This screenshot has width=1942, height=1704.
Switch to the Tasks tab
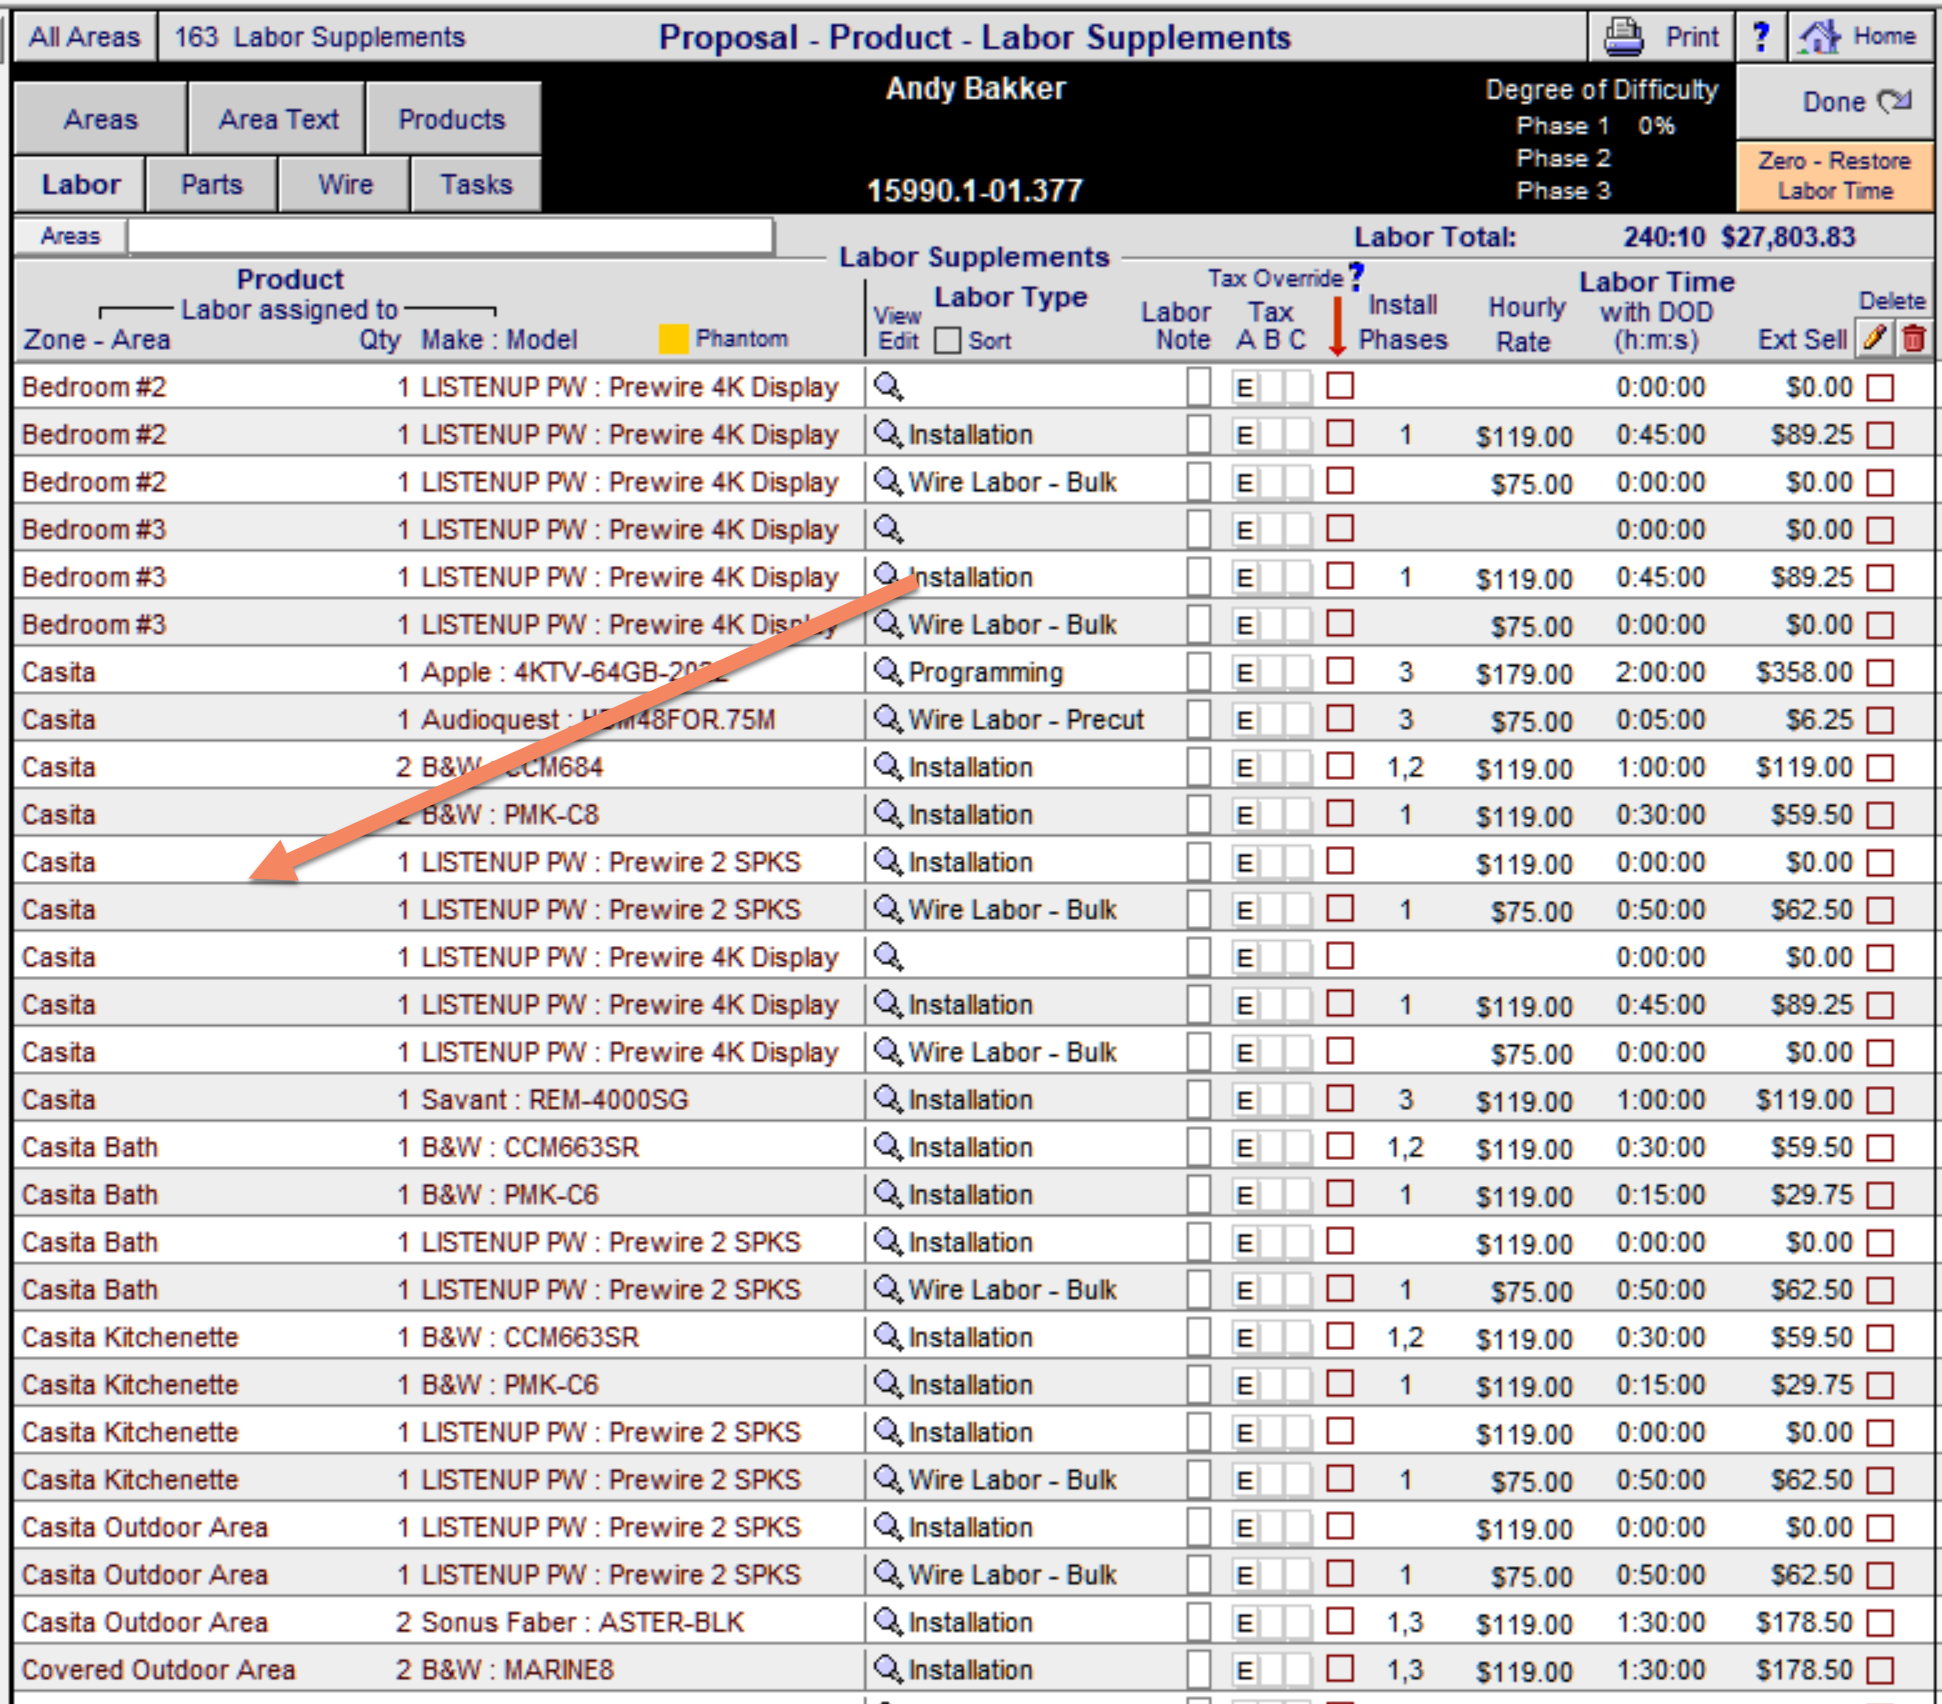tap(476, 184)
